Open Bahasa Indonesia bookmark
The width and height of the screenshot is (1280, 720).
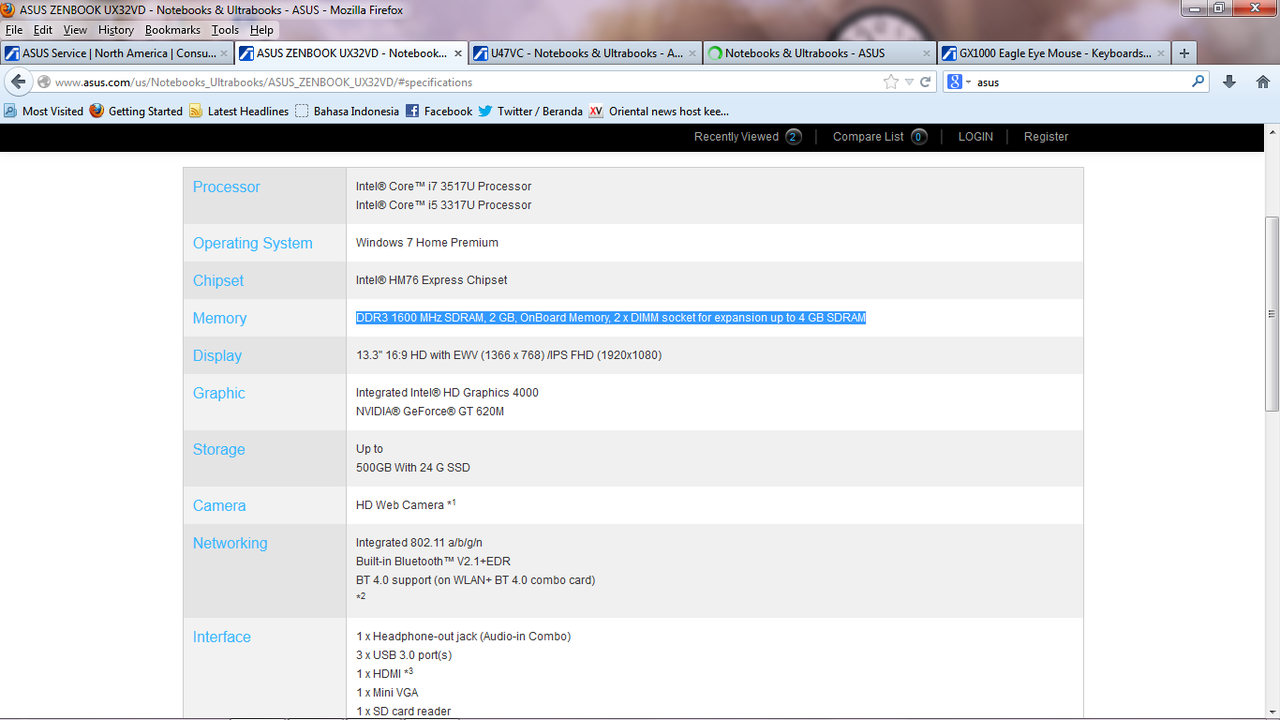pyautogui.click(x=347, y=111)
